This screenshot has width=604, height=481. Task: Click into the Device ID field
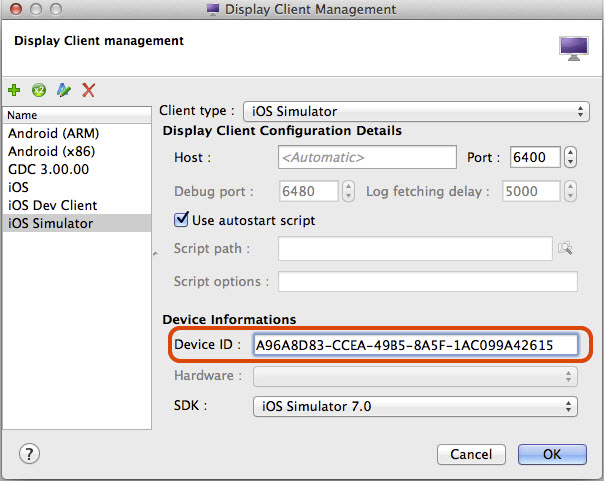pyautogui.click(x=415, y=345)
